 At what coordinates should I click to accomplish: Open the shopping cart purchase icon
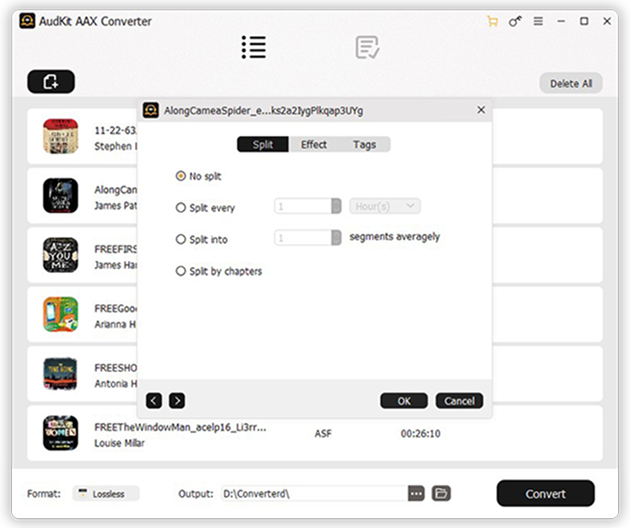tap(492, 21)
